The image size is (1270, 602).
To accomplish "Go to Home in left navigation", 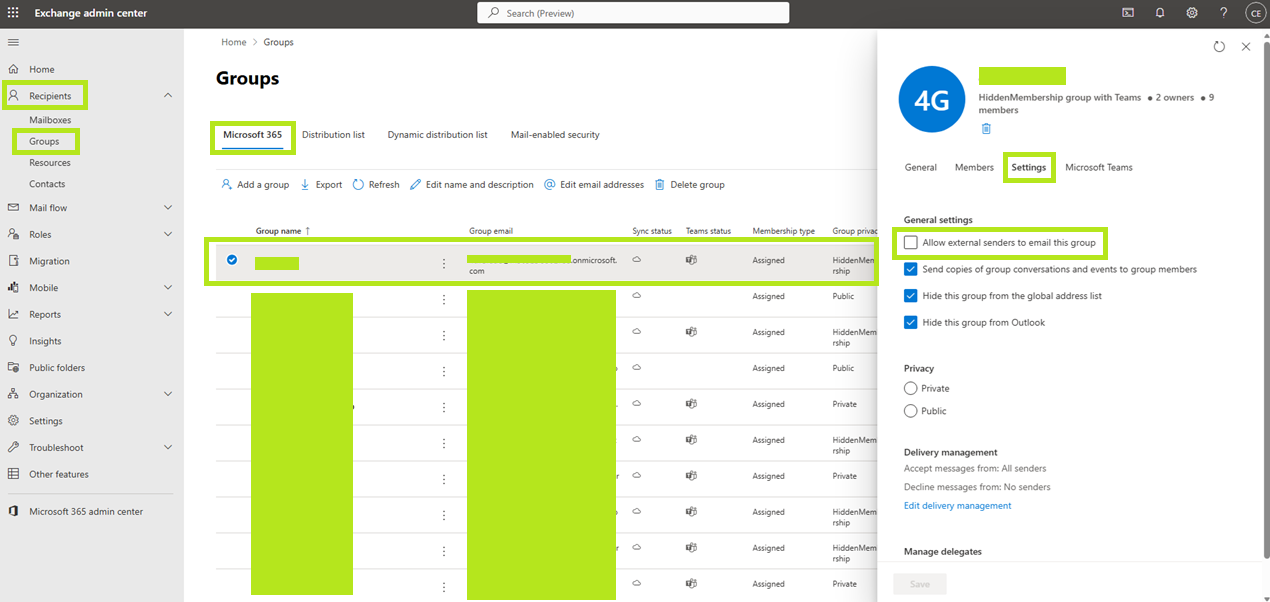I will (x=42, y=69).
